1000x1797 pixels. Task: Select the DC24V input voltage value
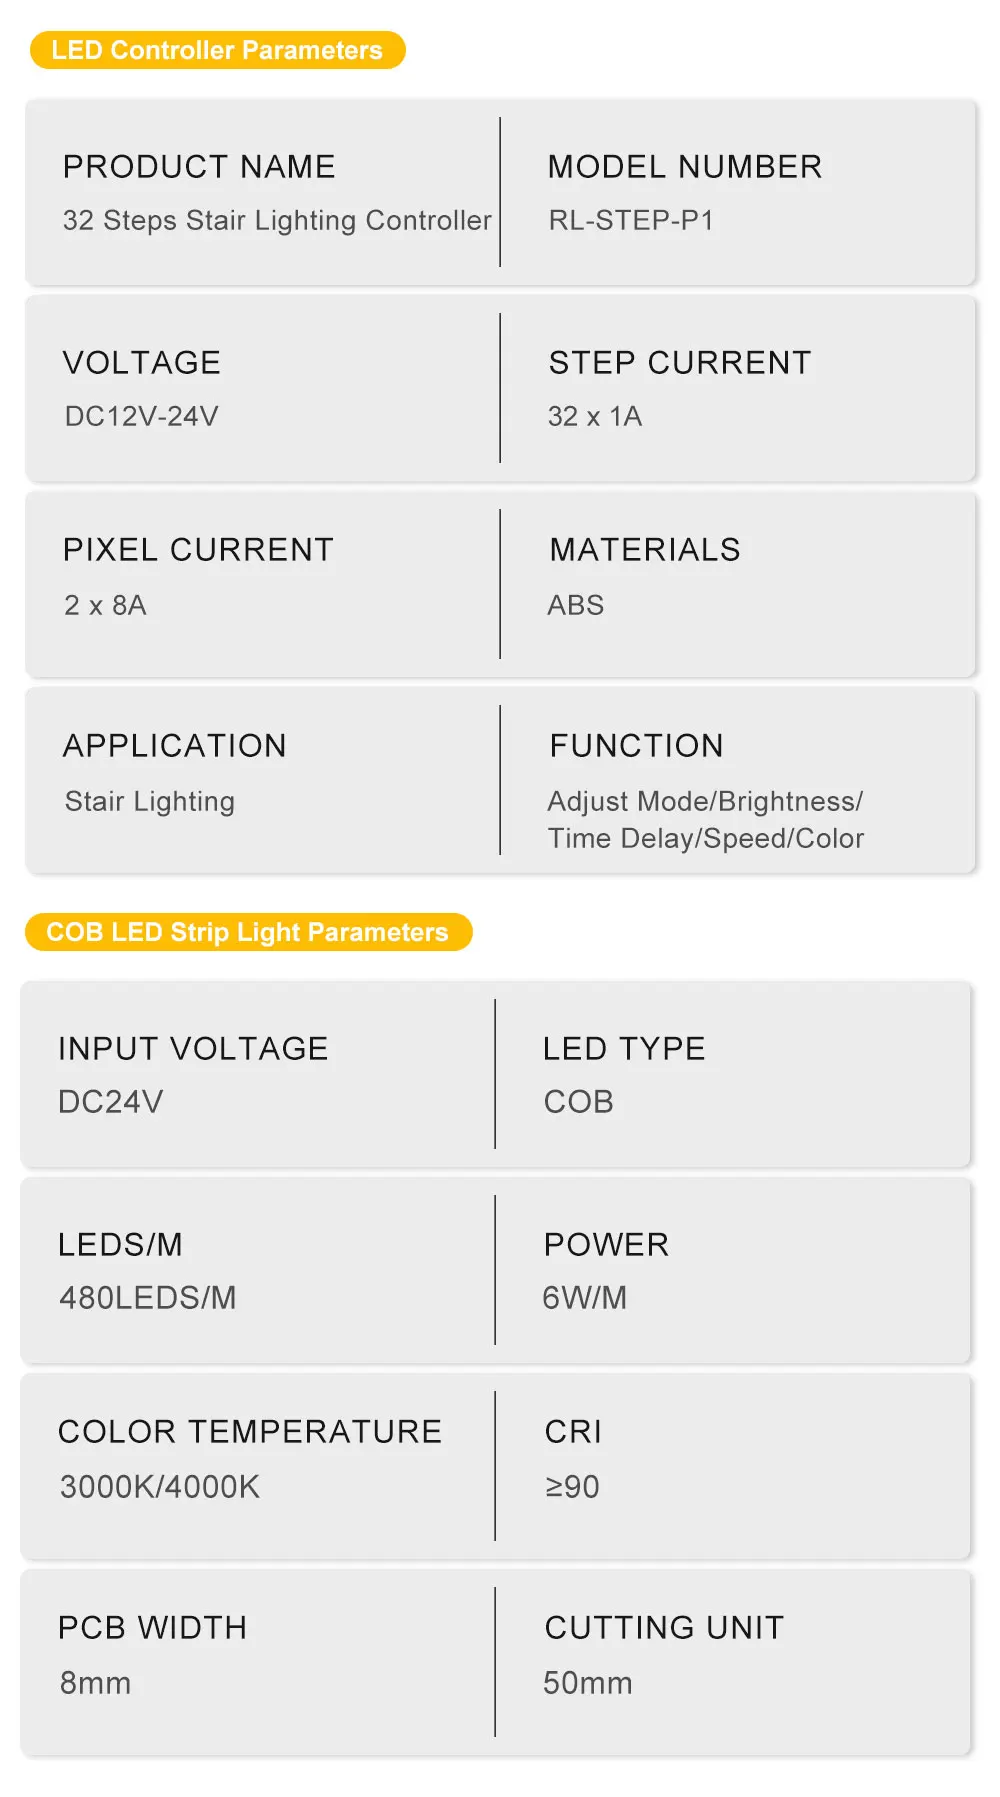pyautogui.click(x=111, y=1101)
